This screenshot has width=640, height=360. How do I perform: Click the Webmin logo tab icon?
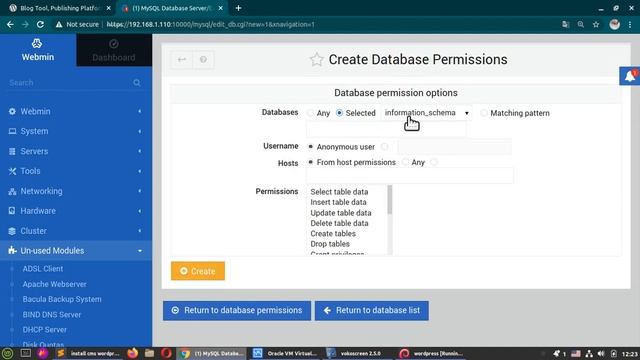click(x=37, y=43)
